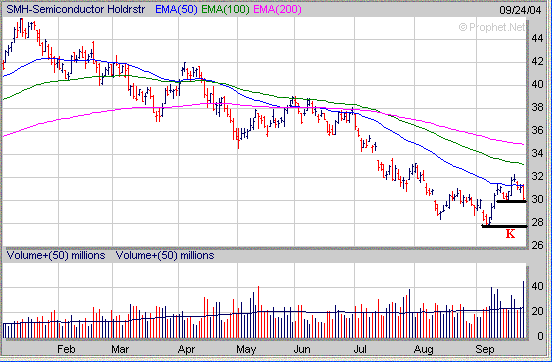
Task: Click the Apr month axis label
Action: (x=186, y=349)
